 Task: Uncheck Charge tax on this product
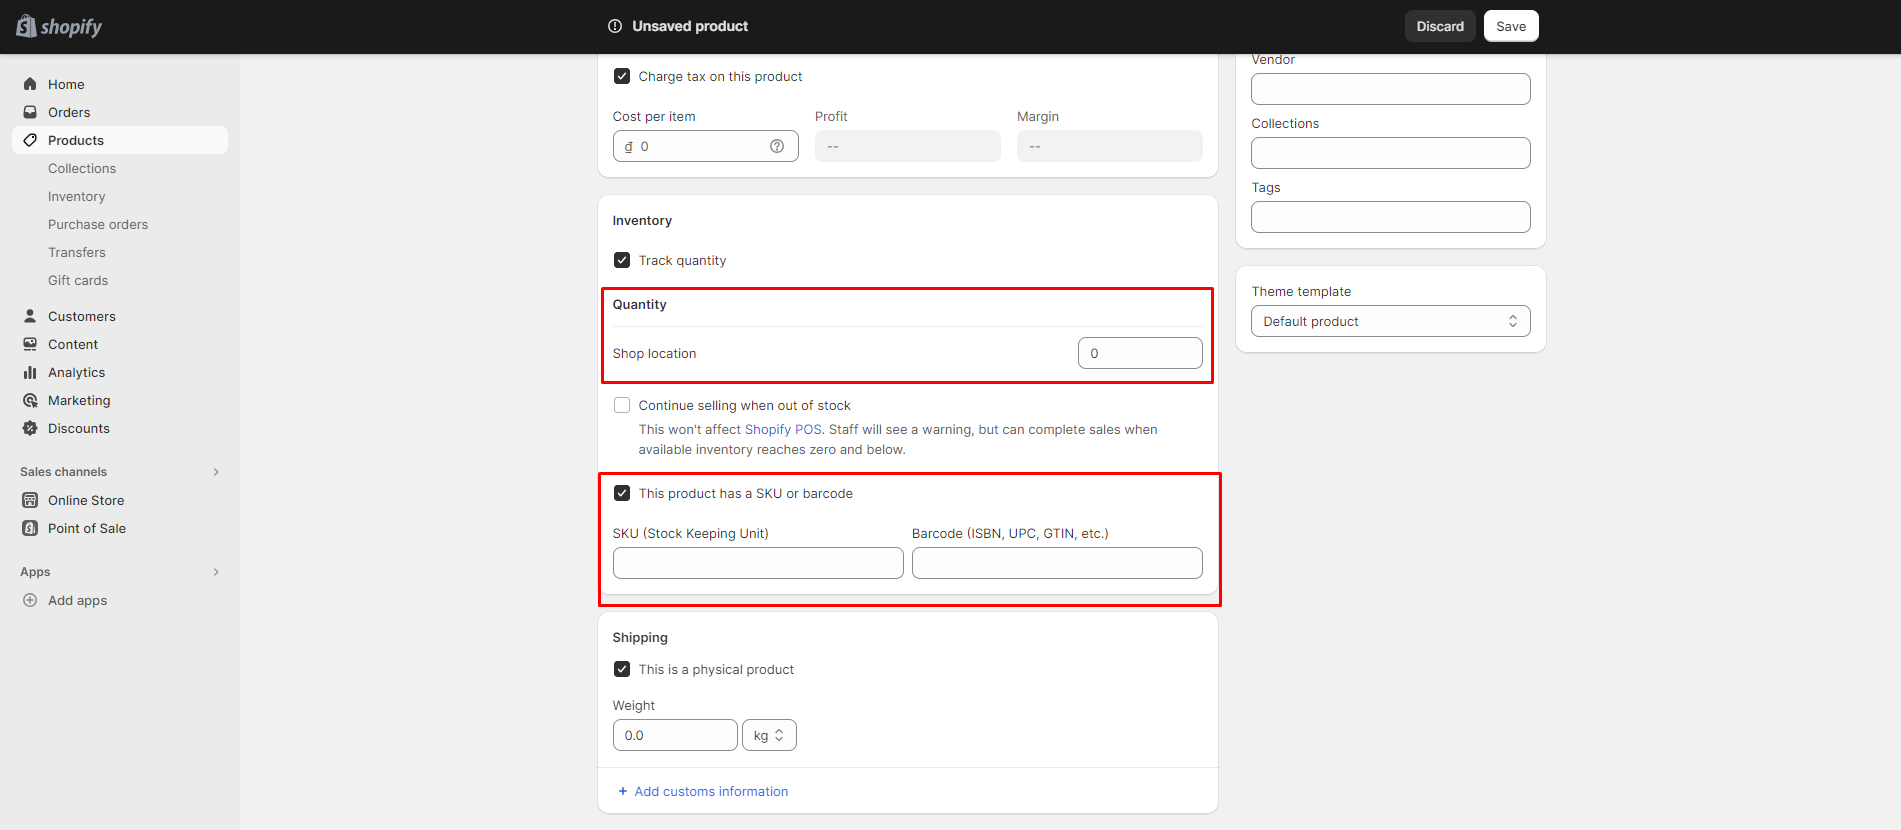click(x=622, y=76)
